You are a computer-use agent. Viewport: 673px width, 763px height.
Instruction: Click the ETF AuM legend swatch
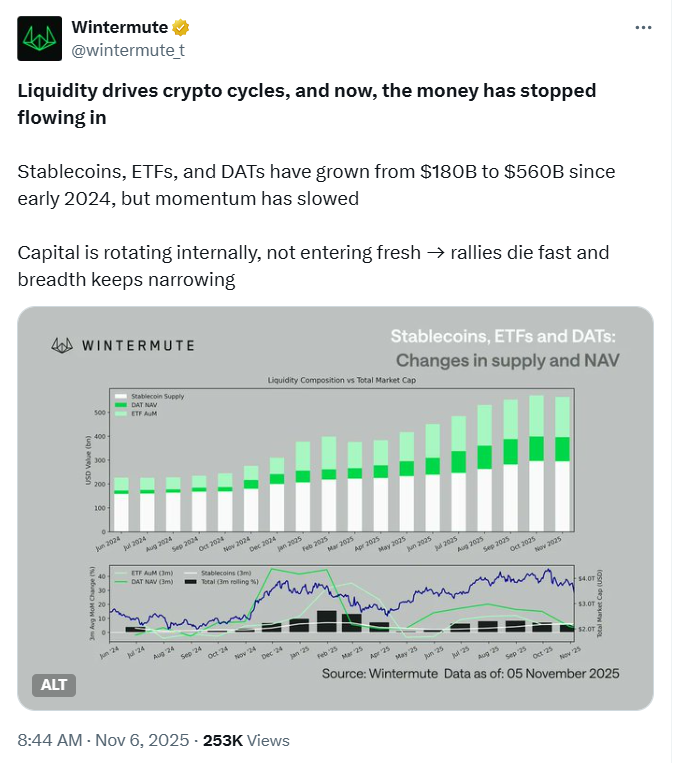[x=120, y=413]
